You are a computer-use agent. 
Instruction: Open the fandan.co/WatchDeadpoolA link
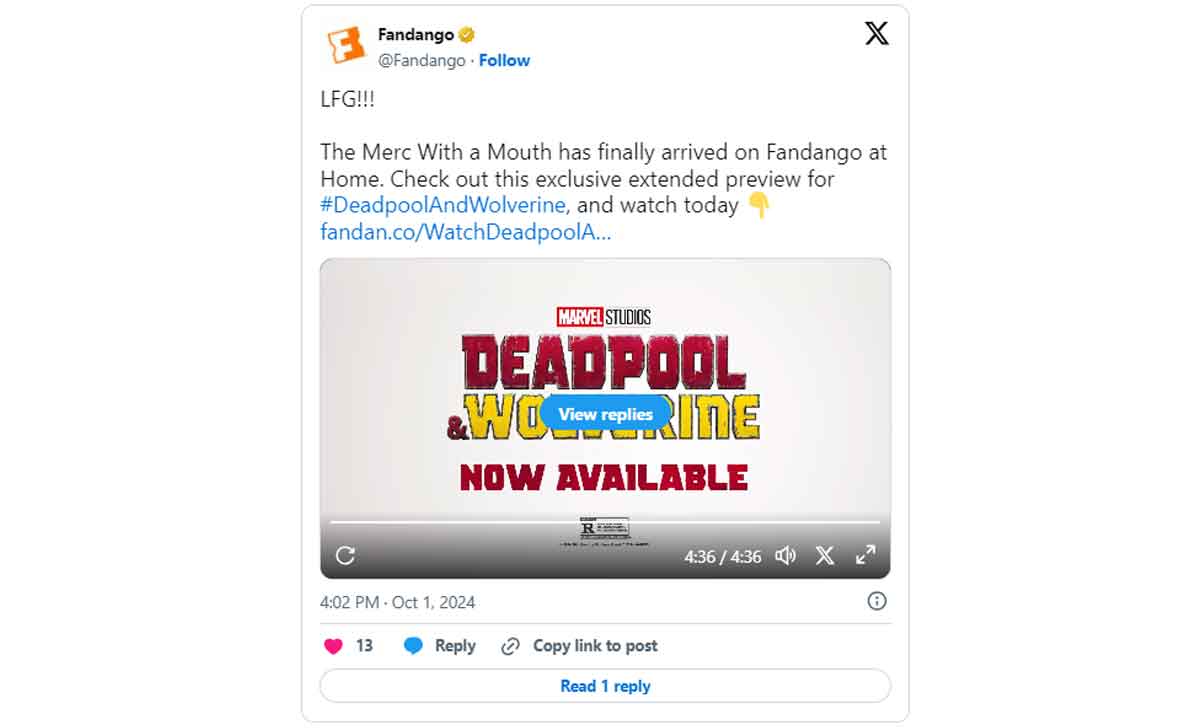click(x=465, y=232)
